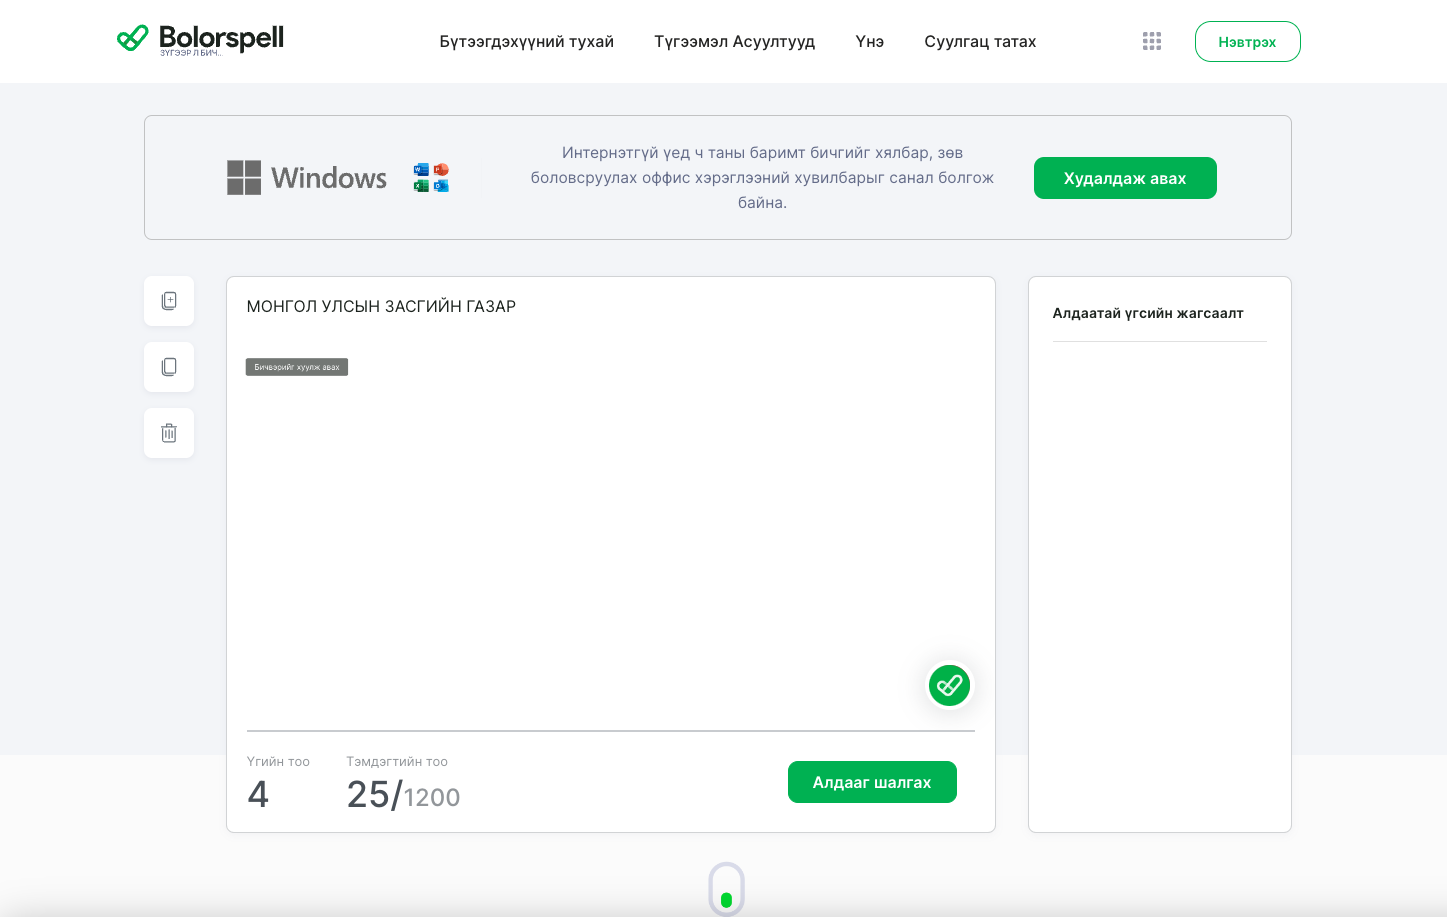1447x917 pixels.
Task: Click the Outlook icon in the banner
Action: click(441, 186)
